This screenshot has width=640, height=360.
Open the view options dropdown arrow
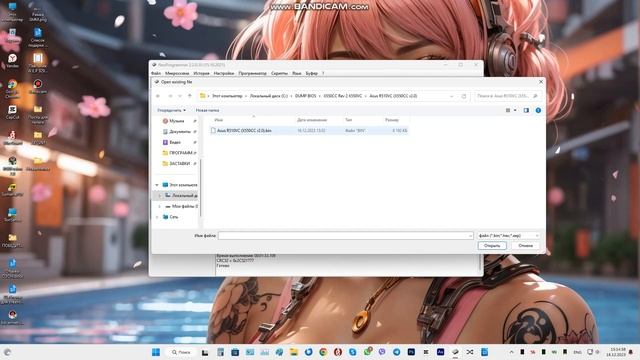coord(515,110)
